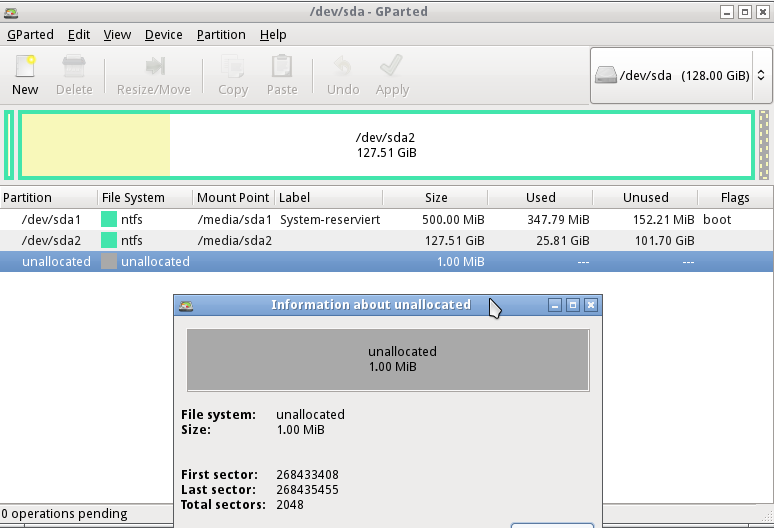Open the Device menu
Image resolution: width=774 pixels, height=528 pixels.
click(x=163, y=35)
